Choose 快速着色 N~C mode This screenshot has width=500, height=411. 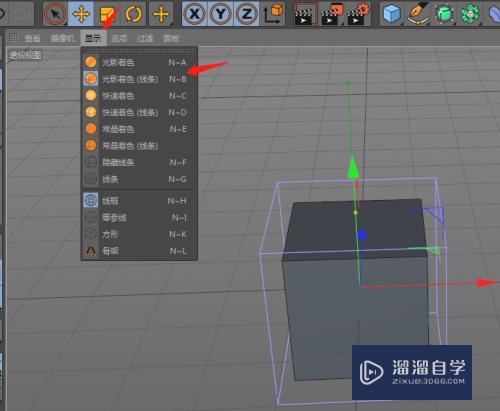139,96
